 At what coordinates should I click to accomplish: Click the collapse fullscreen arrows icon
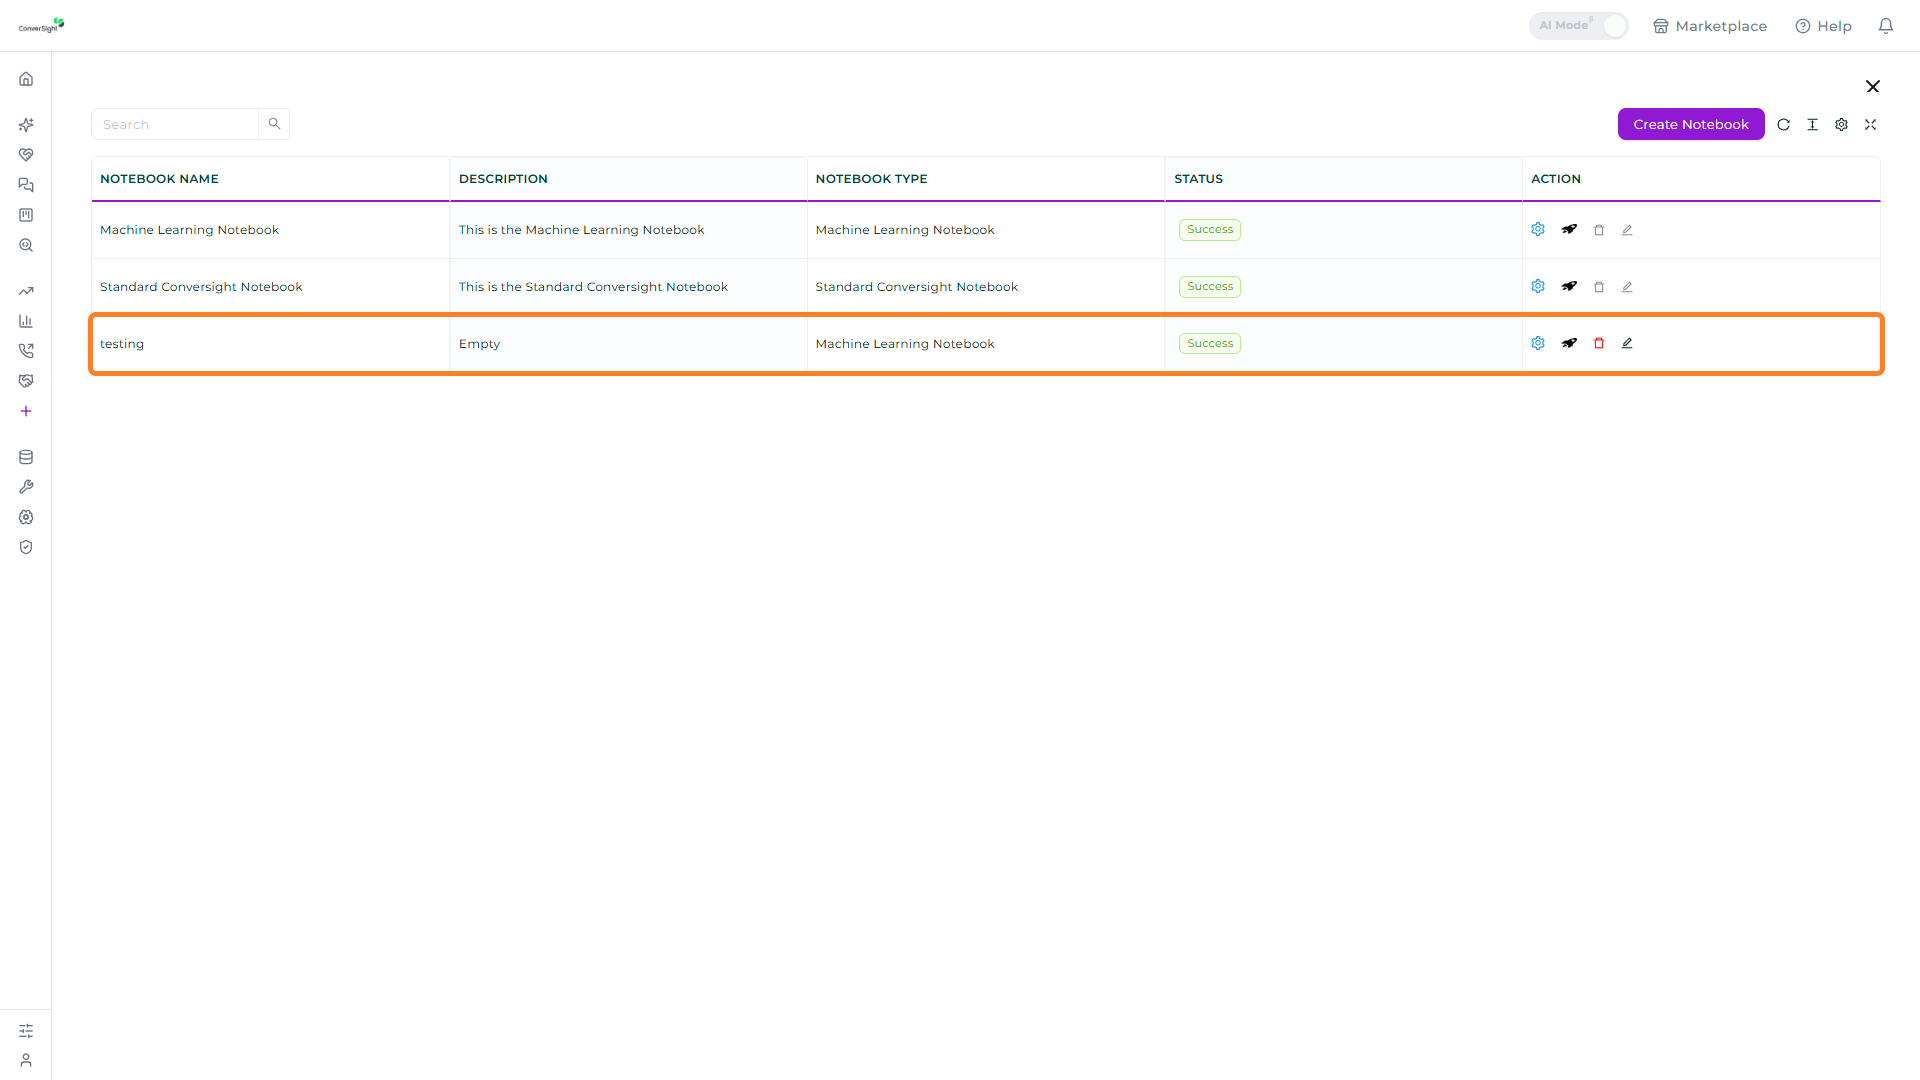click(x=1870, y=125)
